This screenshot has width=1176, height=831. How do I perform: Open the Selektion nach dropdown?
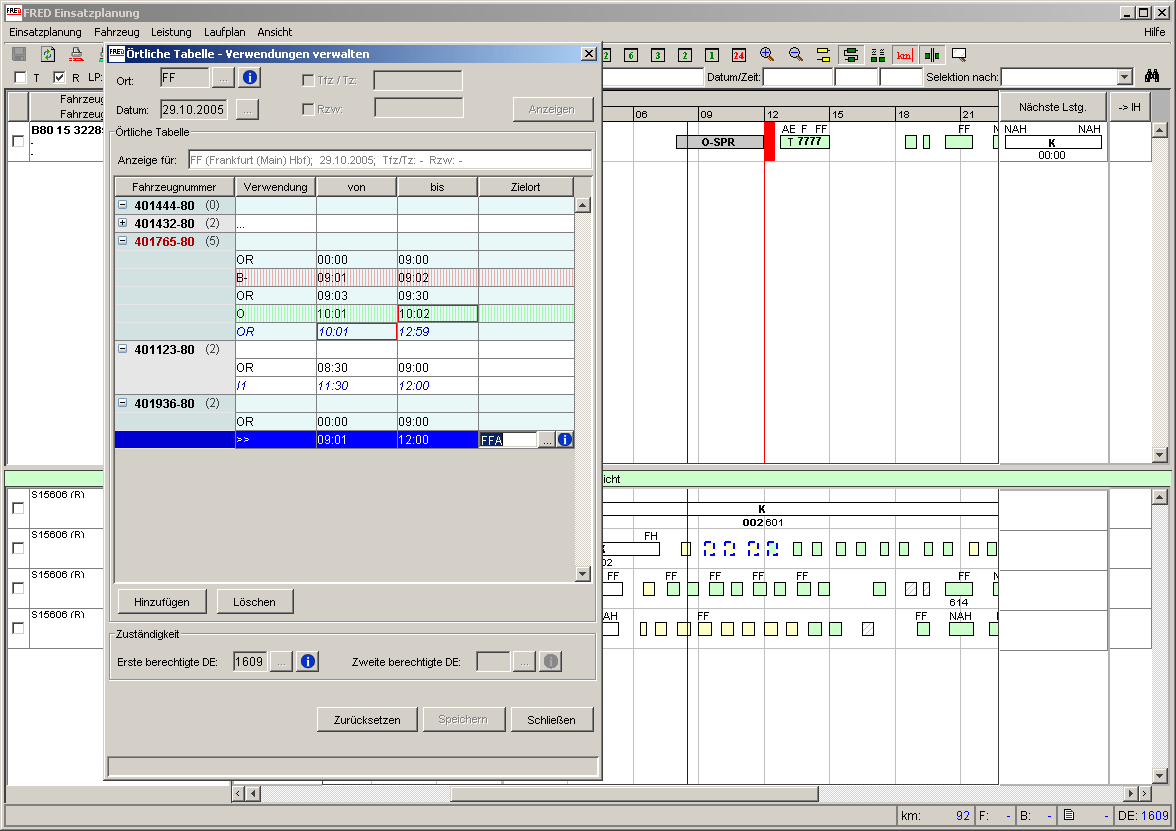pyautogui.click(x=1124, y=77)
